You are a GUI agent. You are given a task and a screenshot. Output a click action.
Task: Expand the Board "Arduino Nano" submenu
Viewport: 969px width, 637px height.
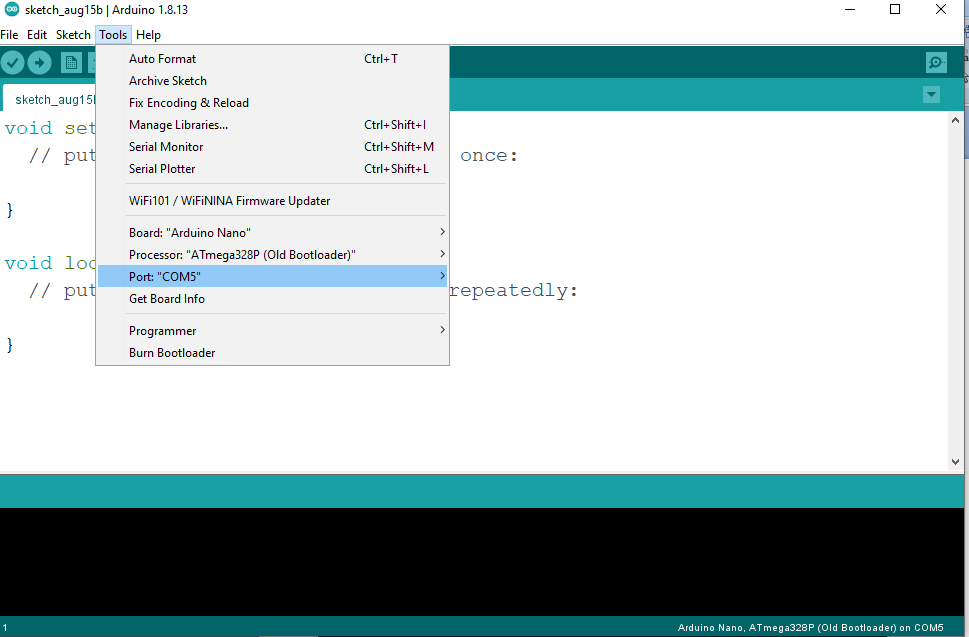click(x=272, y=232)
